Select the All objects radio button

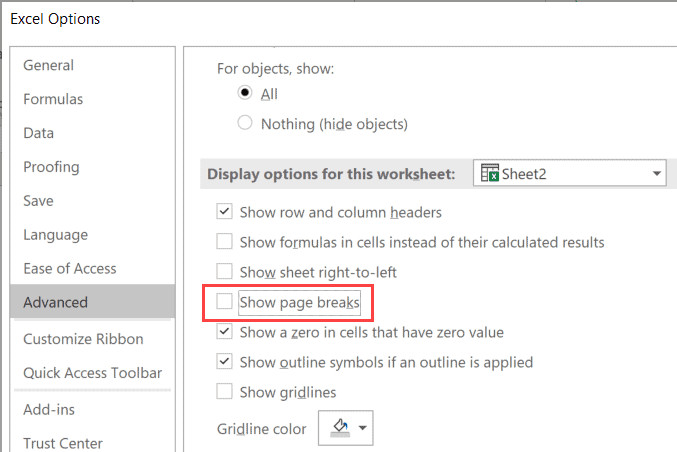tap(245, 94)
